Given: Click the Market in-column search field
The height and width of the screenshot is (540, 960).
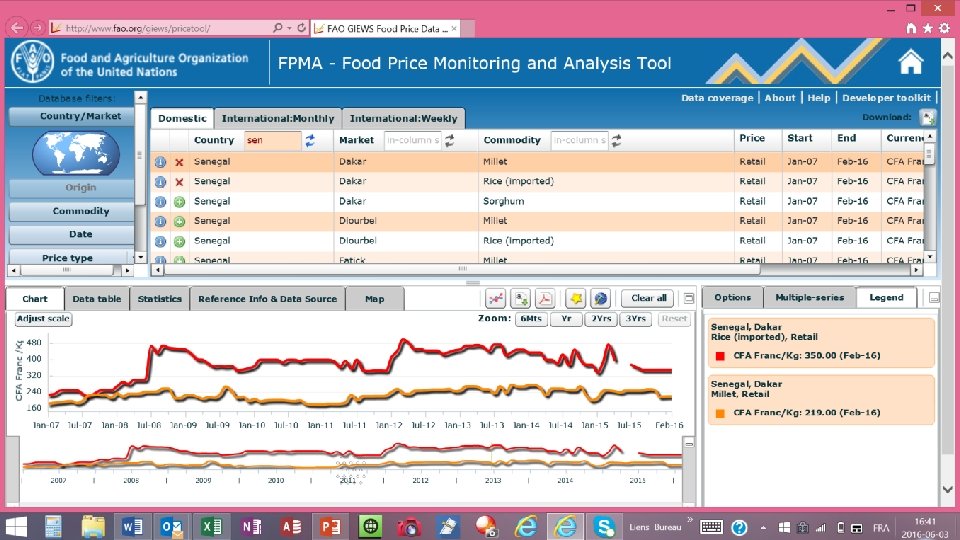Looking at the screenshot, I should pyautogui.click(x=412, y=140).
